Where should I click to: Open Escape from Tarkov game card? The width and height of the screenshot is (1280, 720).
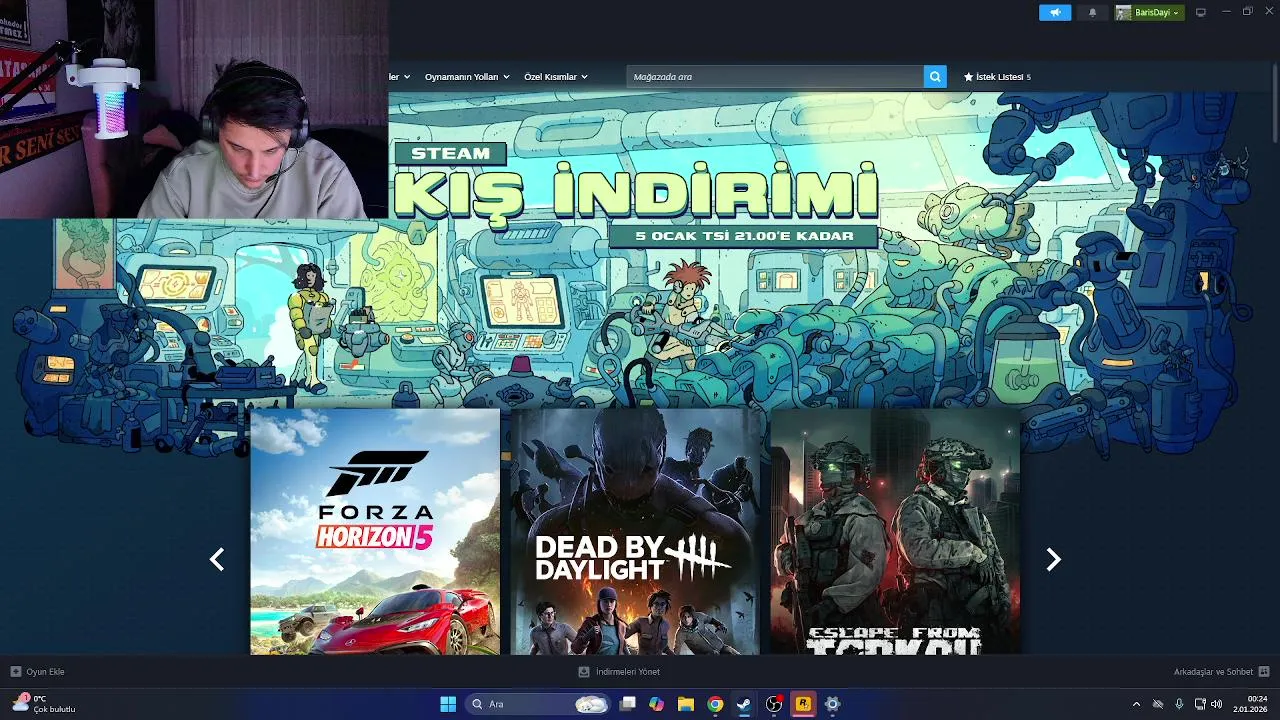895,532
